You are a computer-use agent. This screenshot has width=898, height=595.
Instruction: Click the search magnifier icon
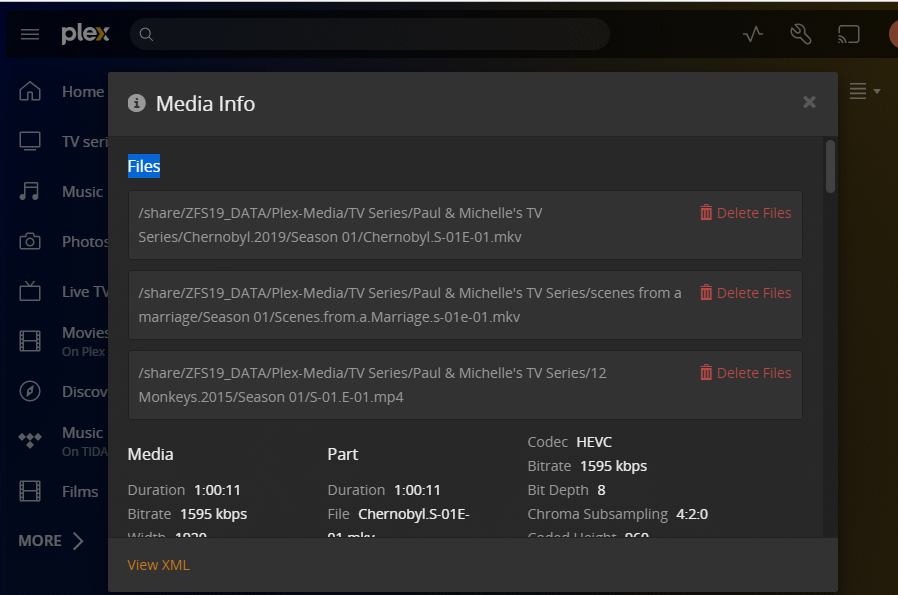[146, 34]
